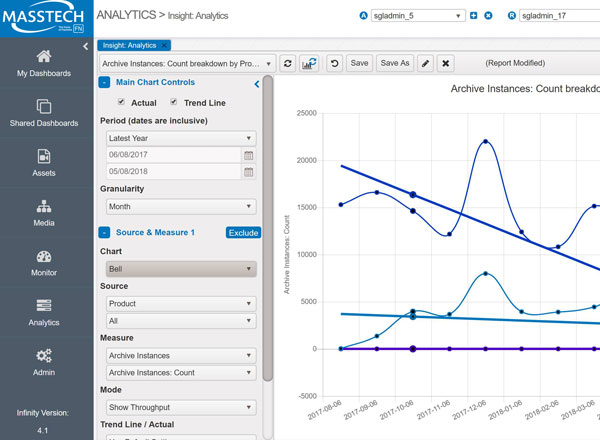Image resolution: width=600 pixels, height=440 pixels.
Task: Open Archive Instances: Count dropdown
Action: point(181,373)
